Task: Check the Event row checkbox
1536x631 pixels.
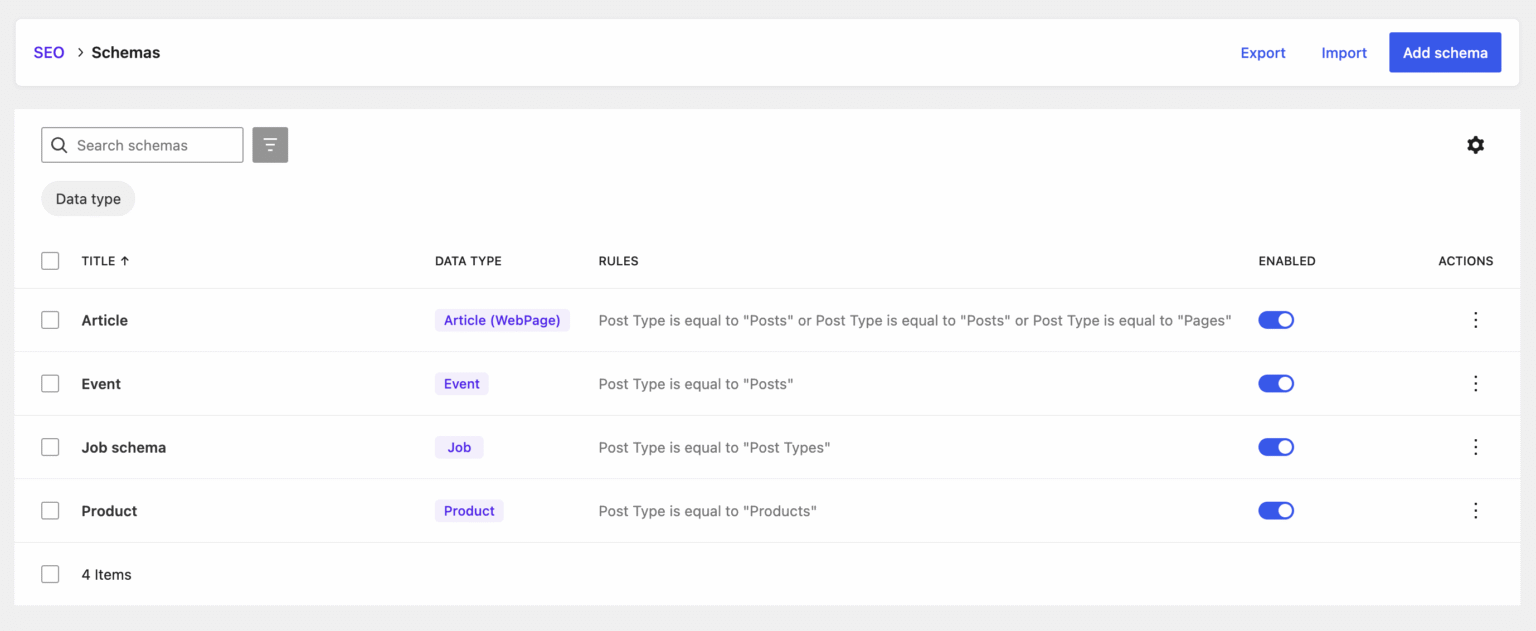Action: click(50, 384)
